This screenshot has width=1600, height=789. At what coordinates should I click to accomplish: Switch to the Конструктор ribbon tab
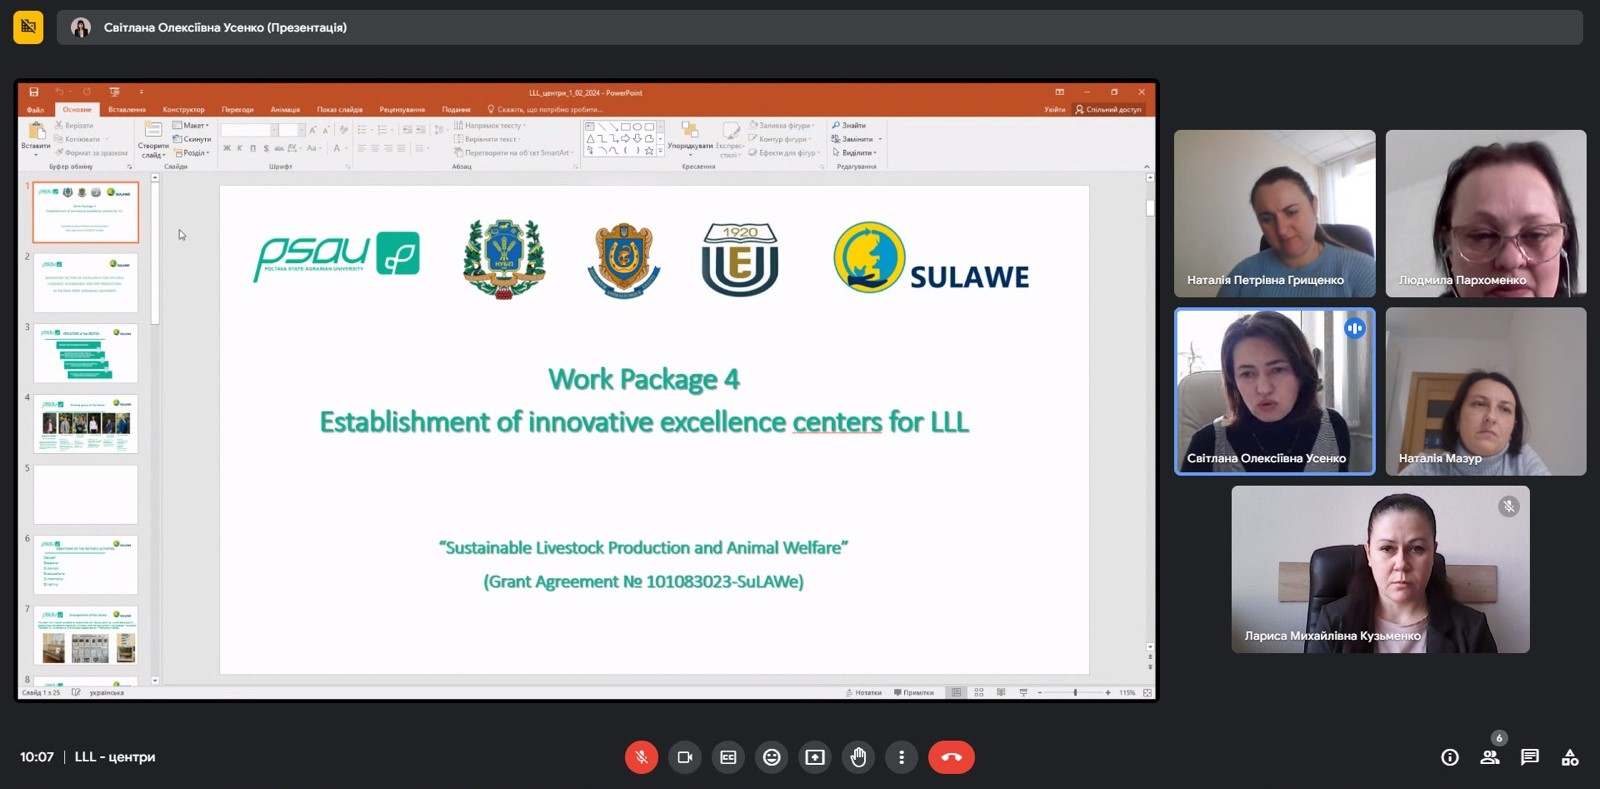[184, 109]
